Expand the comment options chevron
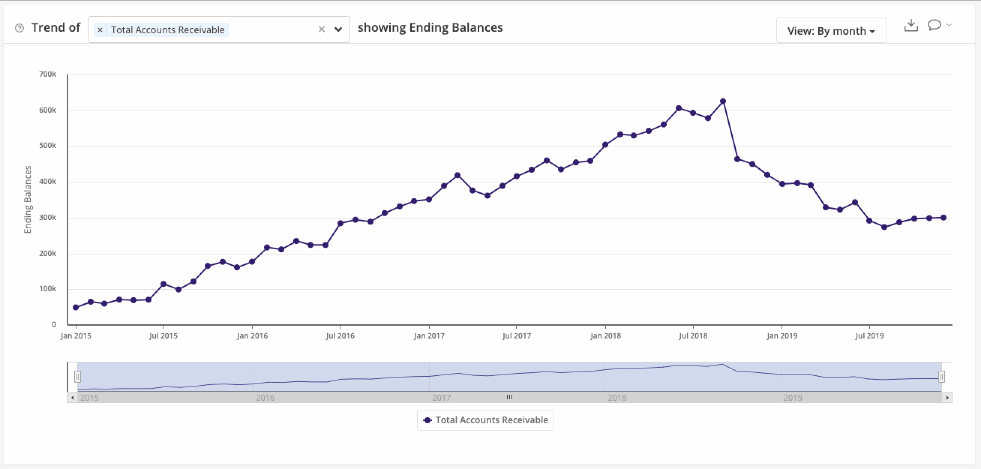 [949, 25]
